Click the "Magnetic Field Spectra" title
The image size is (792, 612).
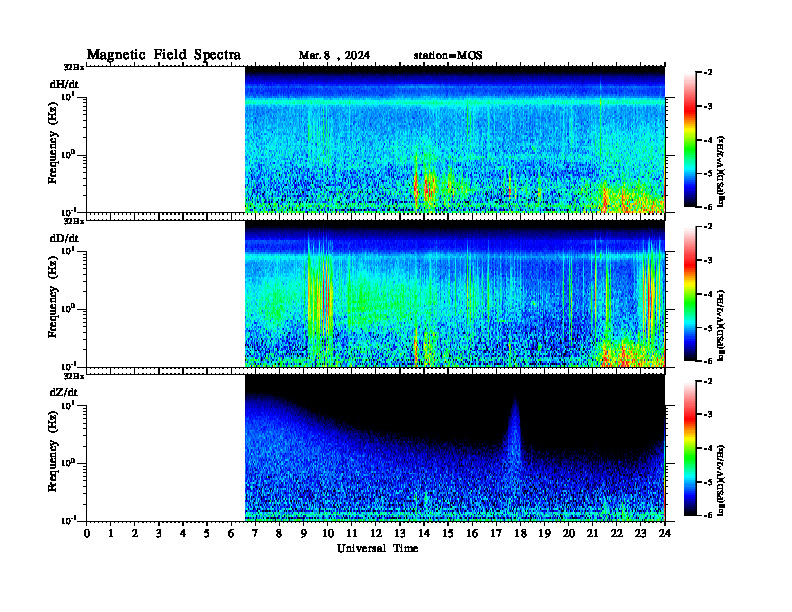click(164, 55)
